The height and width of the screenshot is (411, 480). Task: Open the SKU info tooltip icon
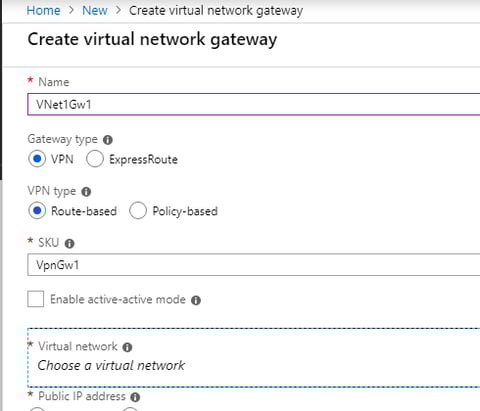coord(69,244)
